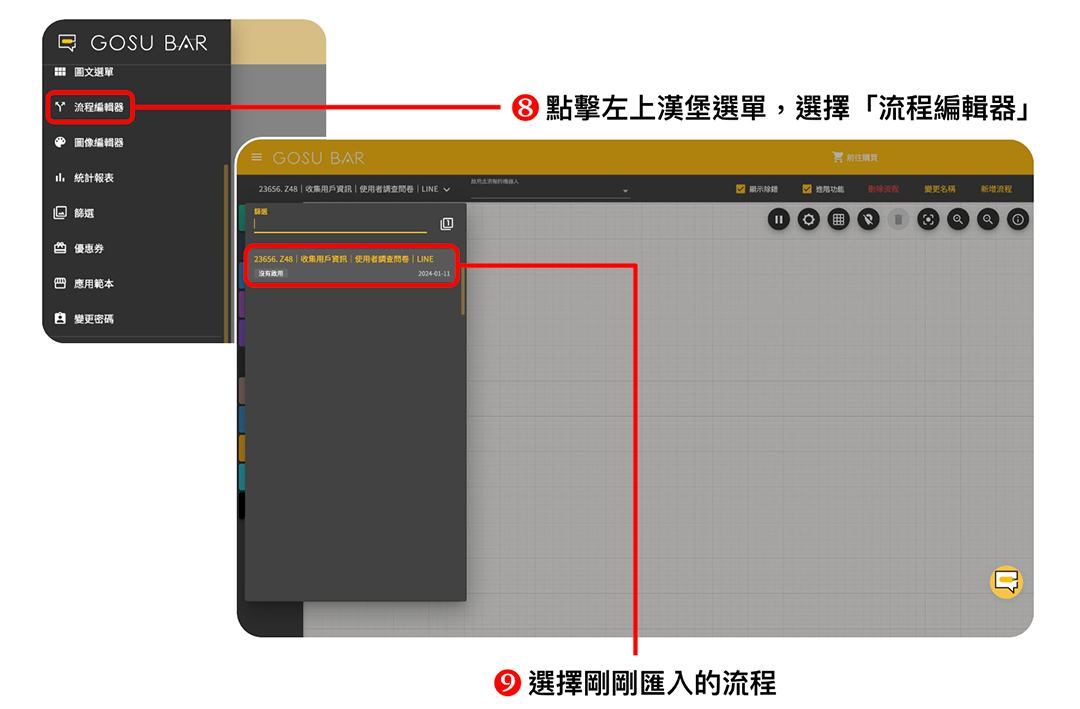Click the 前往購買 link in header

pos(862,158)
